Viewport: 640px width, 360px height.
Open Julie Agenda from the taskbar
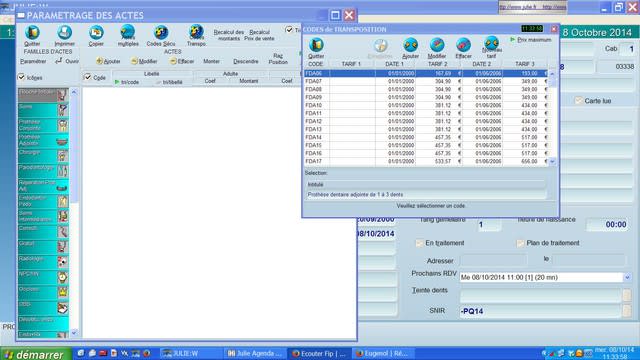255,353
